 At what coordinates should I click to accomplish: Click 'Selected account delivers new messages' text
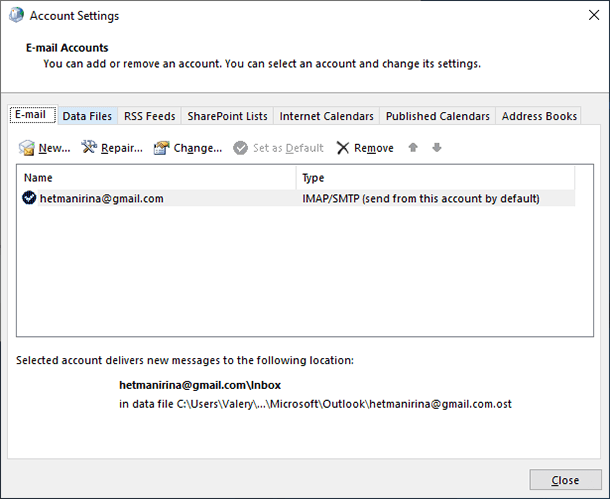click(x=185, y=360)
